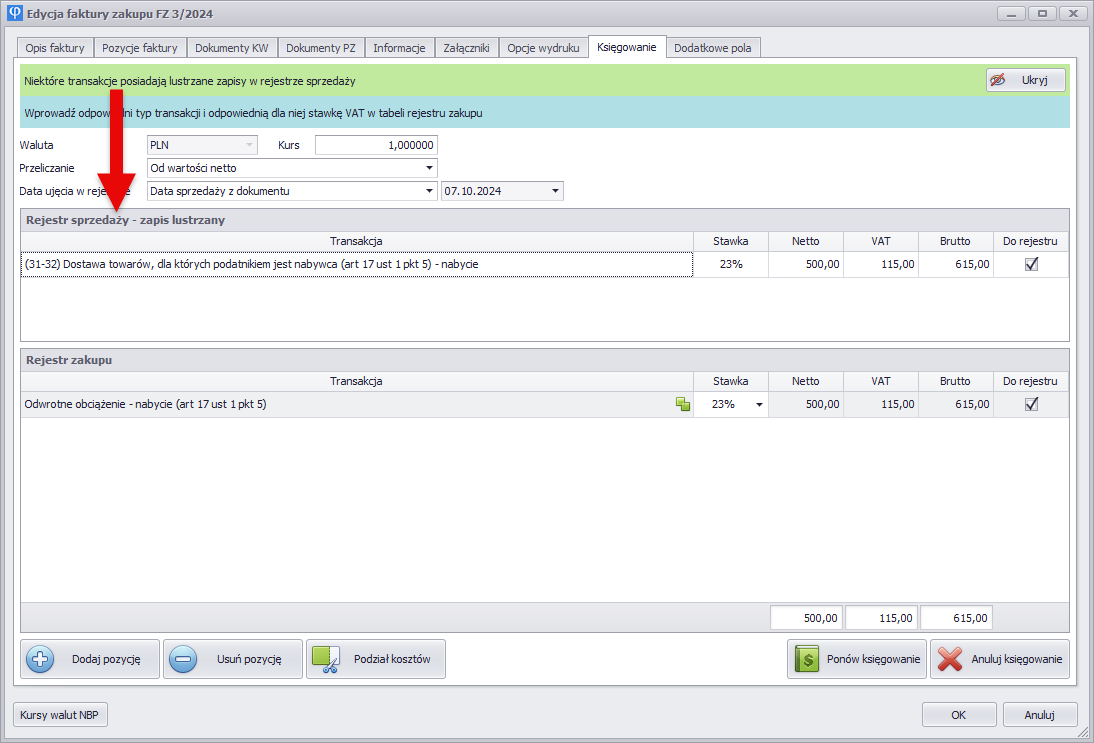Open the 23% Stawka dropdown in Rejestr zakupu
1094x743 pixels.
coord(759,405)
